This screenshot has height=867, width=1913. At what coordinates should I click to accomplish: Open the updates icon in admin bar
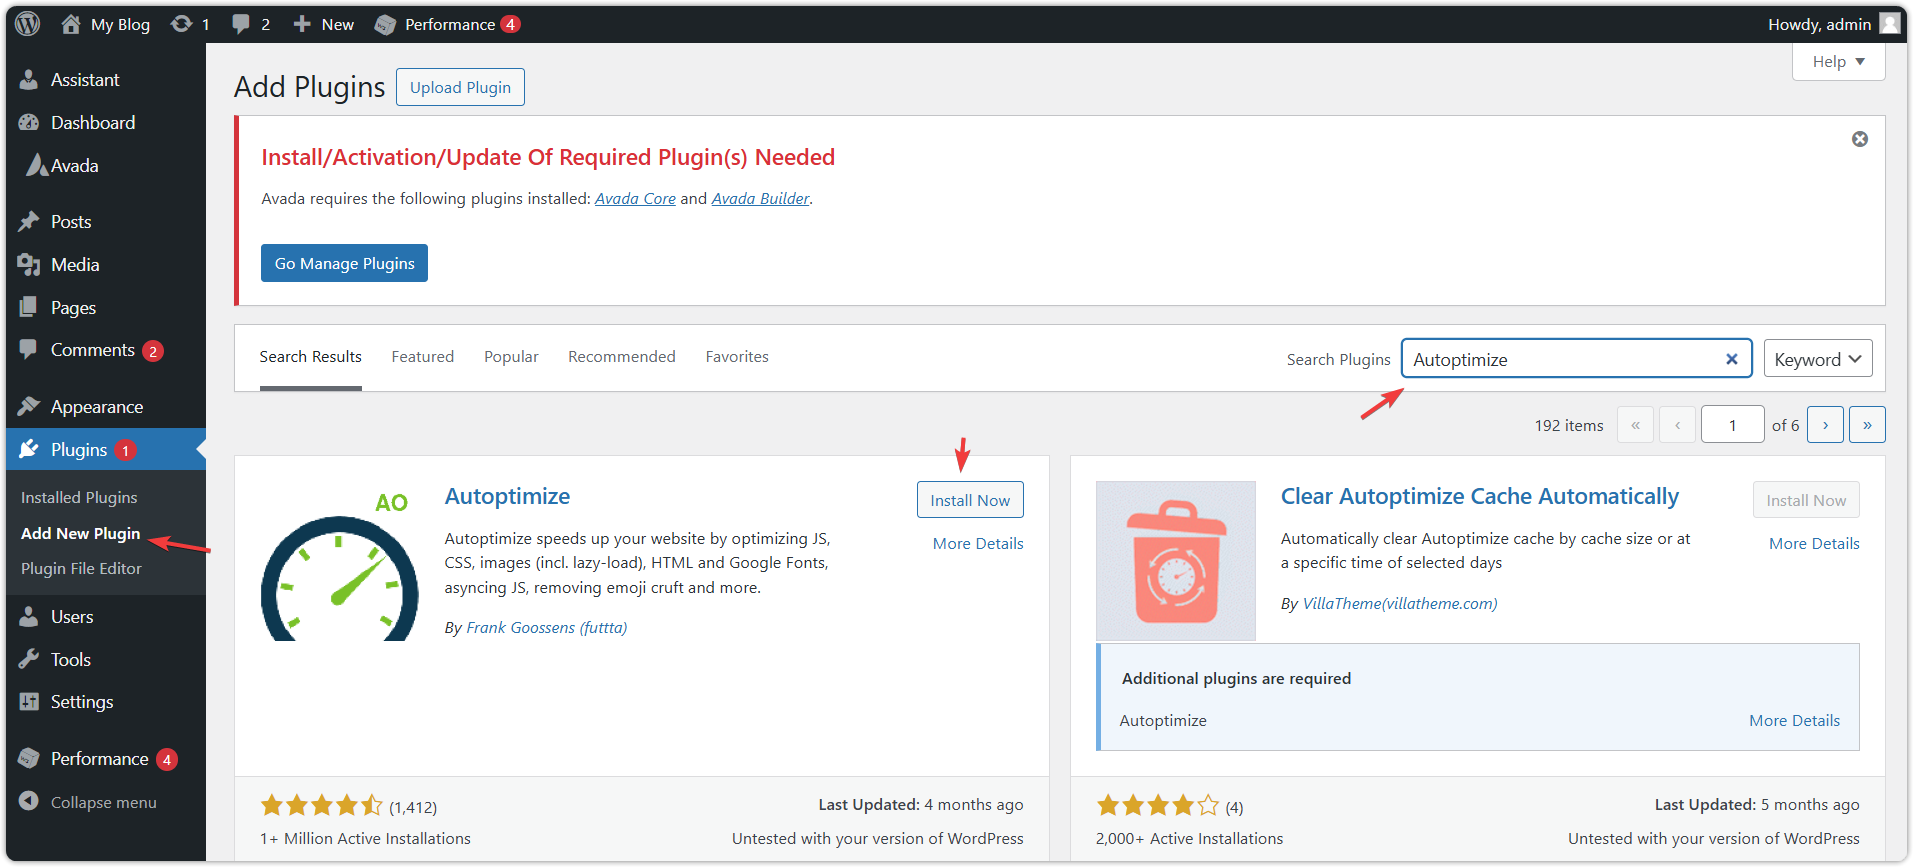(181, 24)
